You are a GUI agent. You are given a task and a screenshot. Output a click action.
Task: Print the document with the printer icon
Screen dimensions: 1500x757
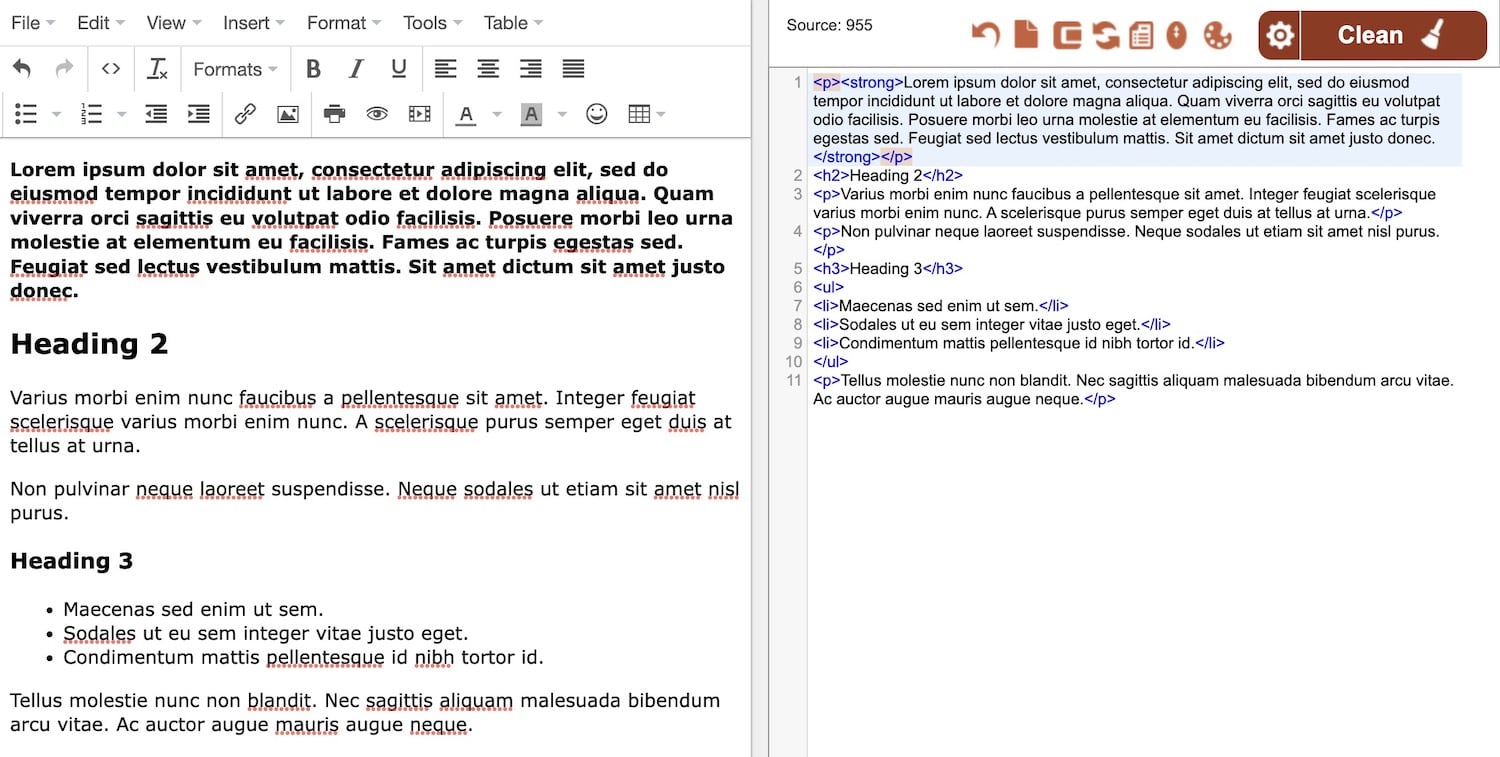334,114
